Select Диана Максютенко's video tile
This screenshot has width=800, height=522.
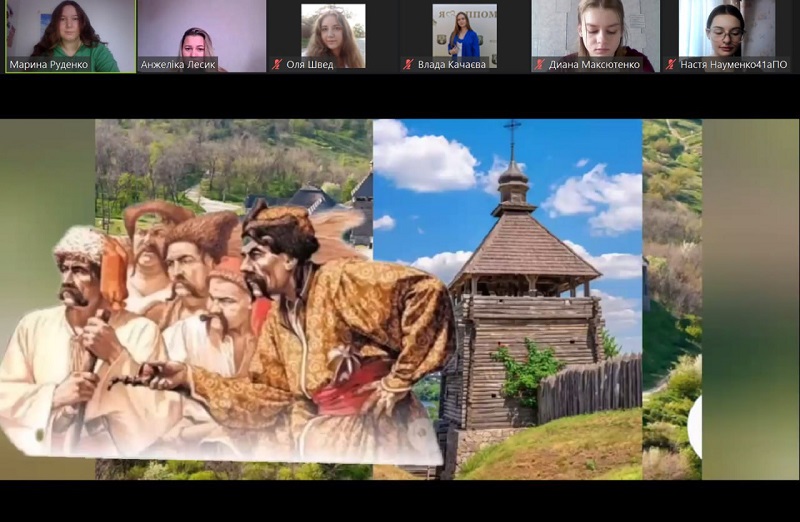point(595,36)
